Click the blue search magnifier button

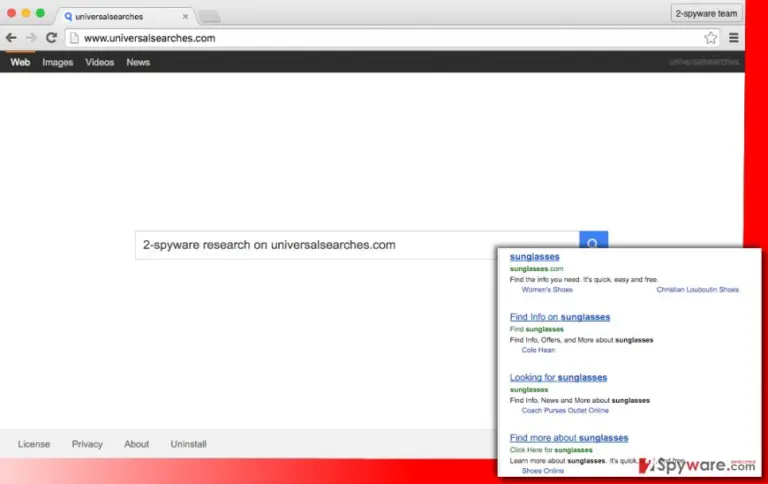click(593, 240)
